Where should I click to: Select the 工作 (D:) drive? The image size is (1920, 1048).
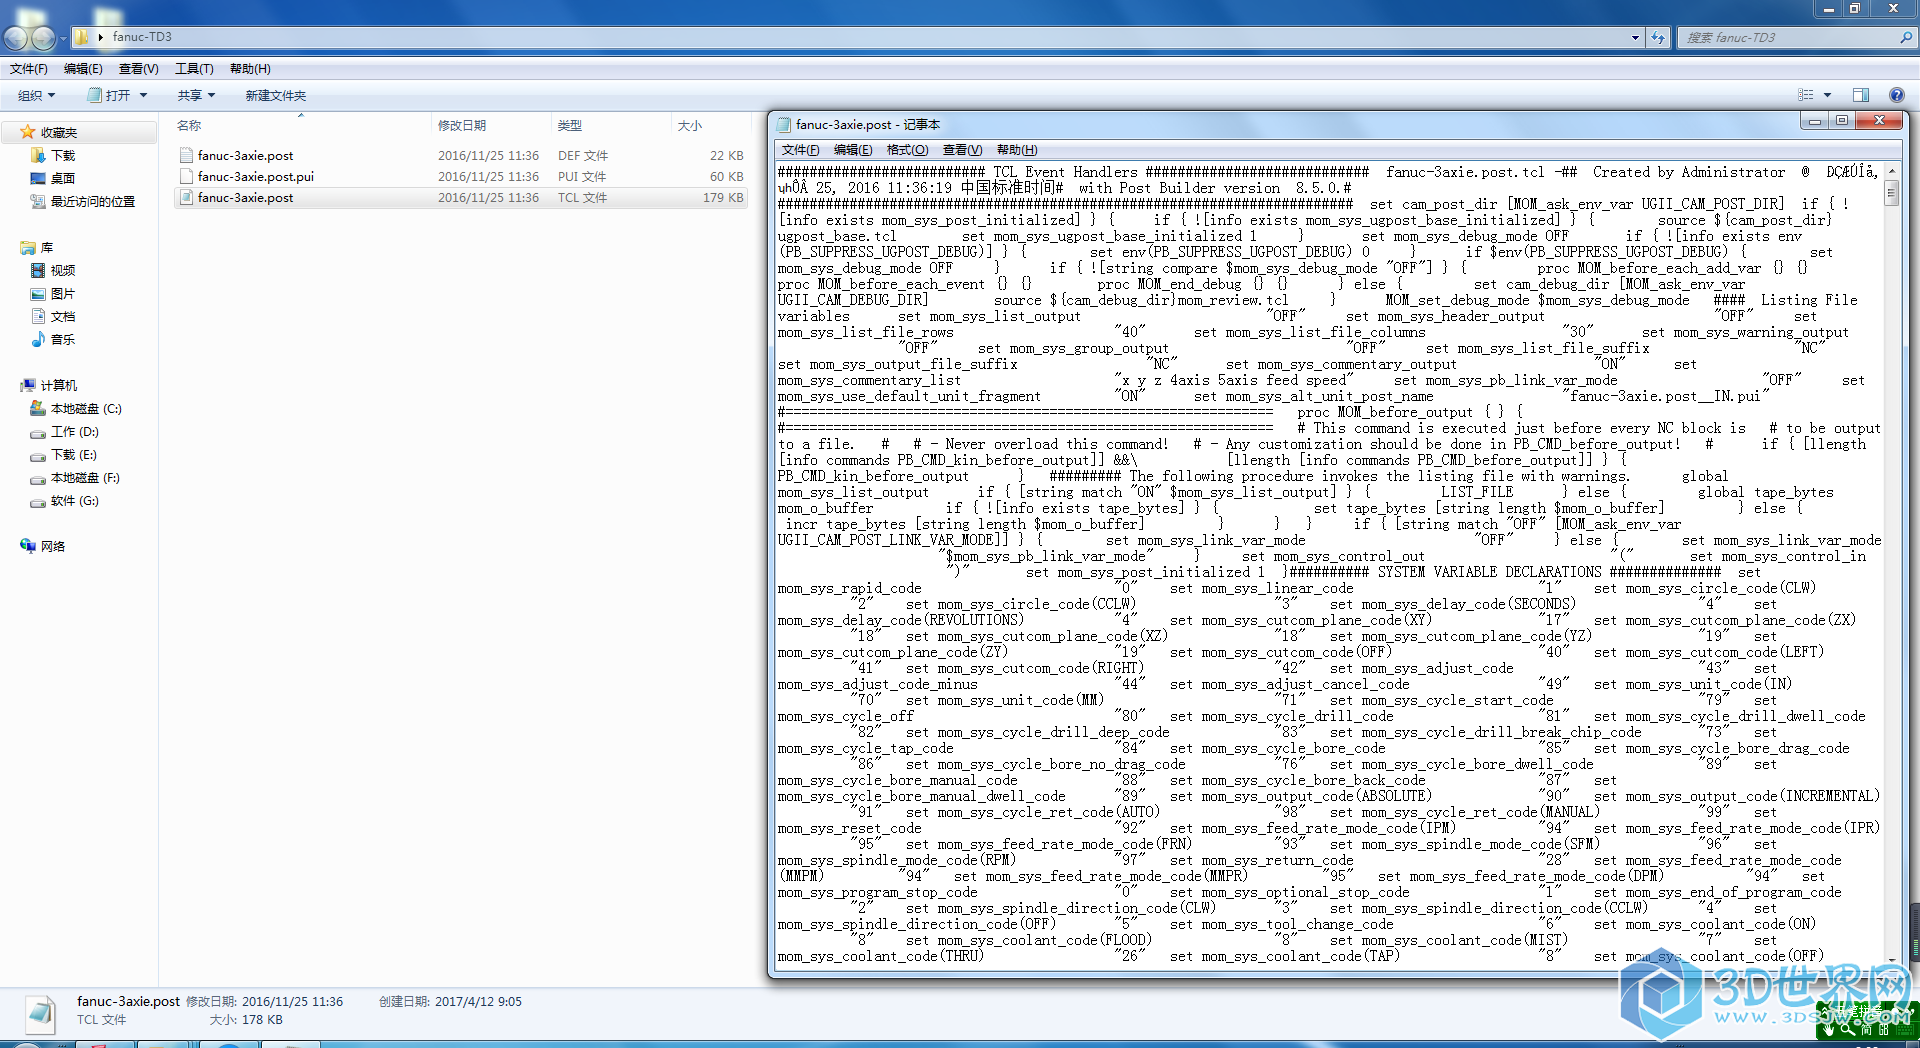click(x=75, y=431)
